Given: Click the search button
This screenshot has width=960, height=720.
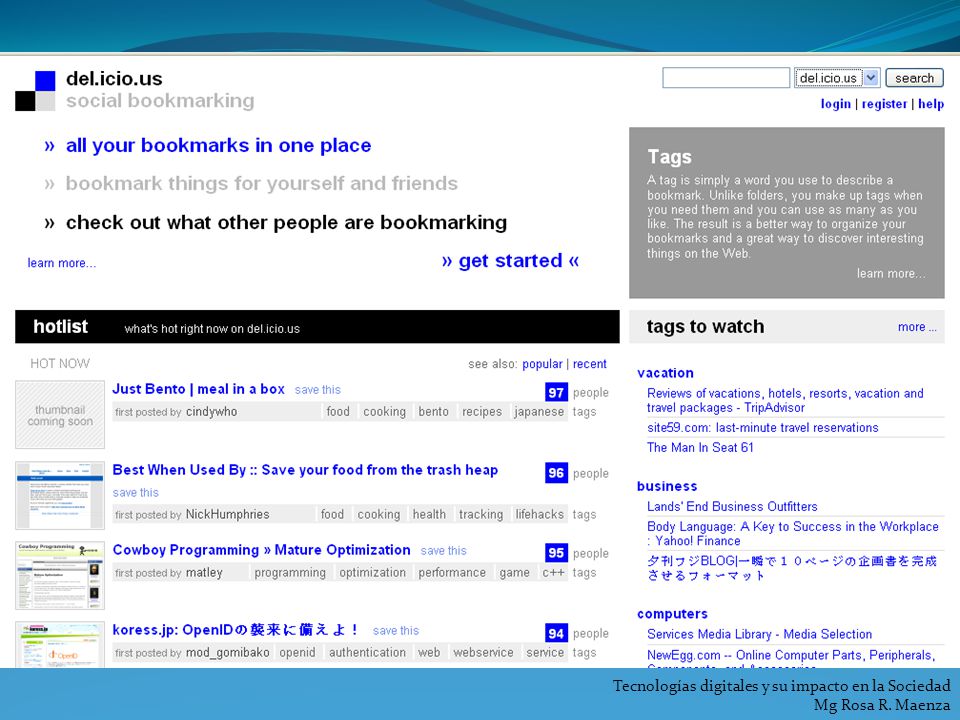Looking at the screenshot, I should 914,78.
